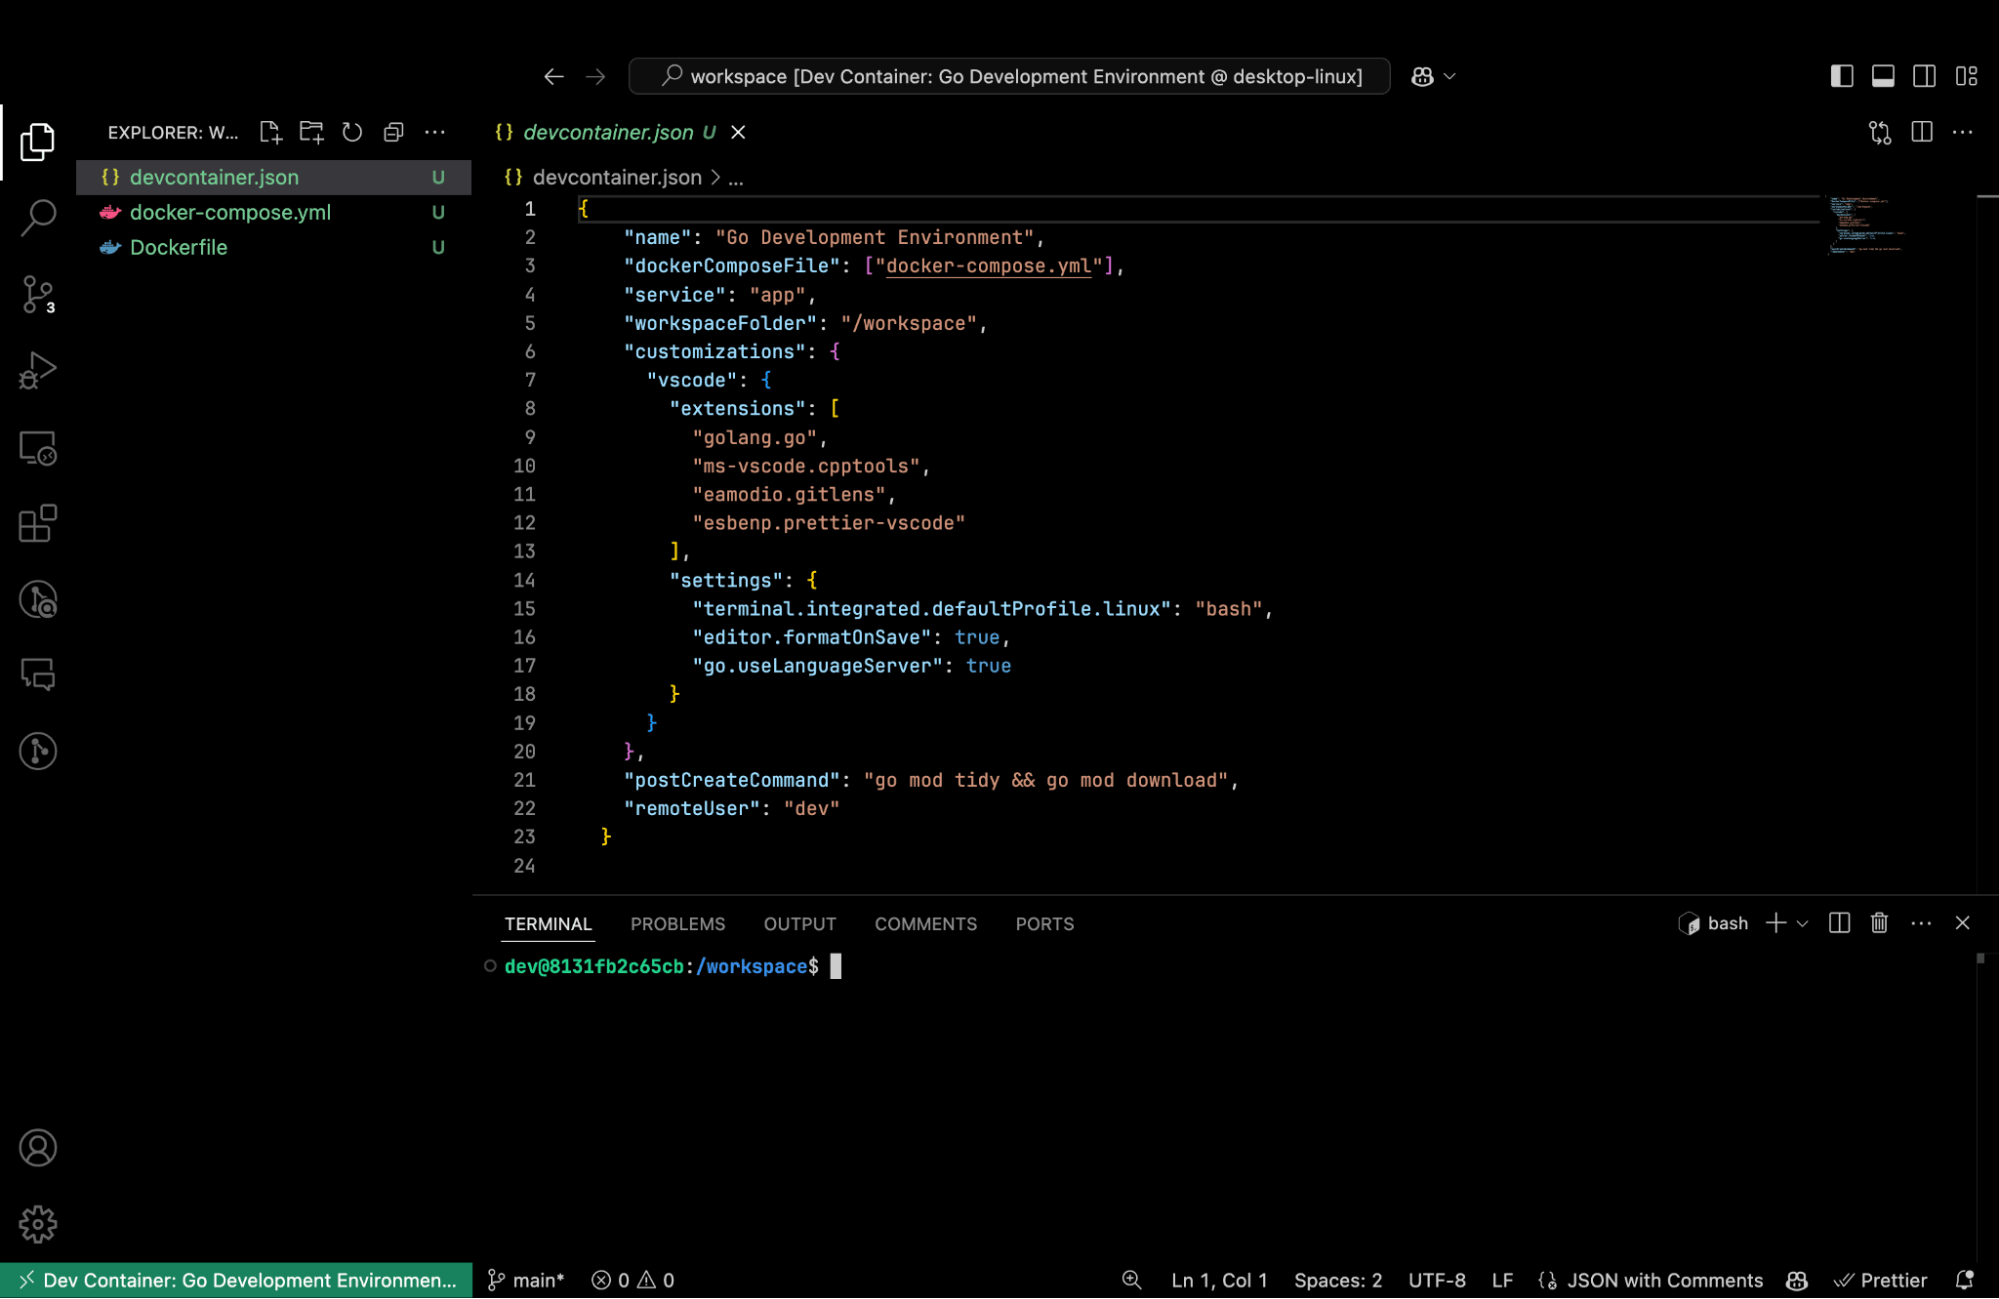Screen dimensions: 1999x1299
Task: Click the Dev Container remote status indicator
Action: tap(236, 1281)
